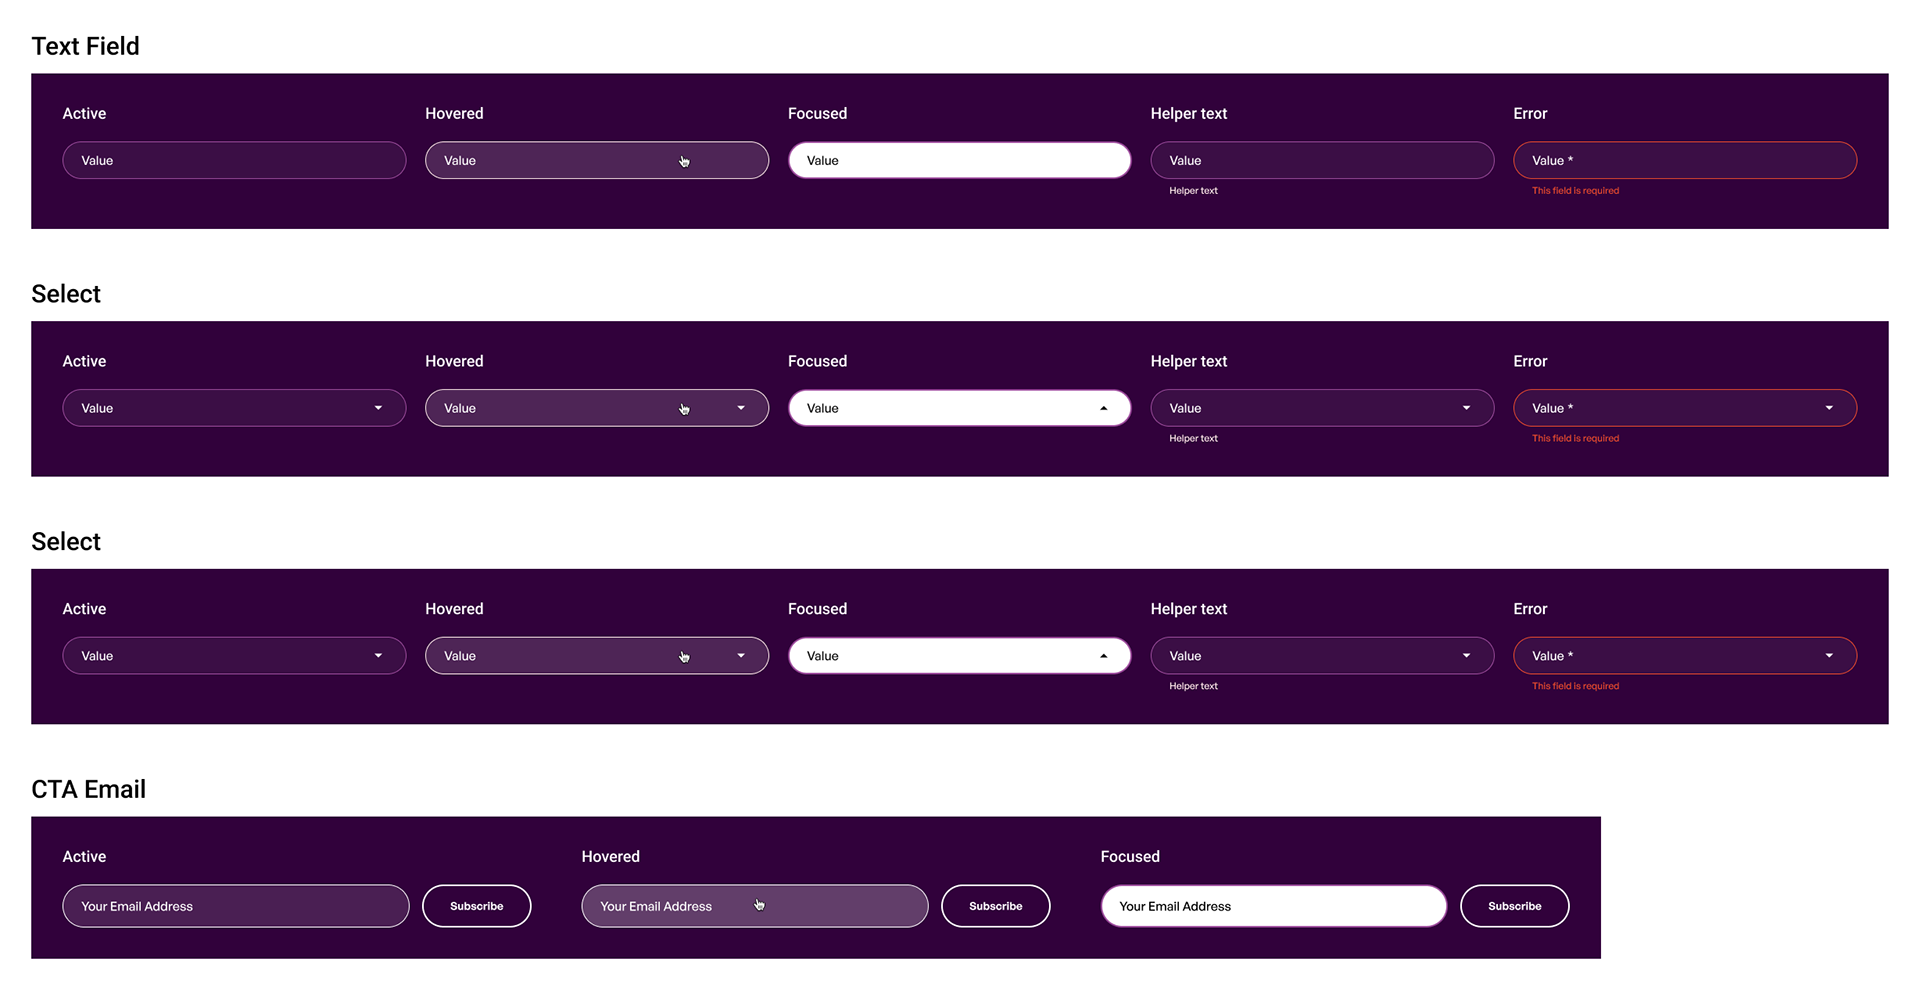
Task: Open the Error select arrow in lower Select section
Action: [1829, 656]
